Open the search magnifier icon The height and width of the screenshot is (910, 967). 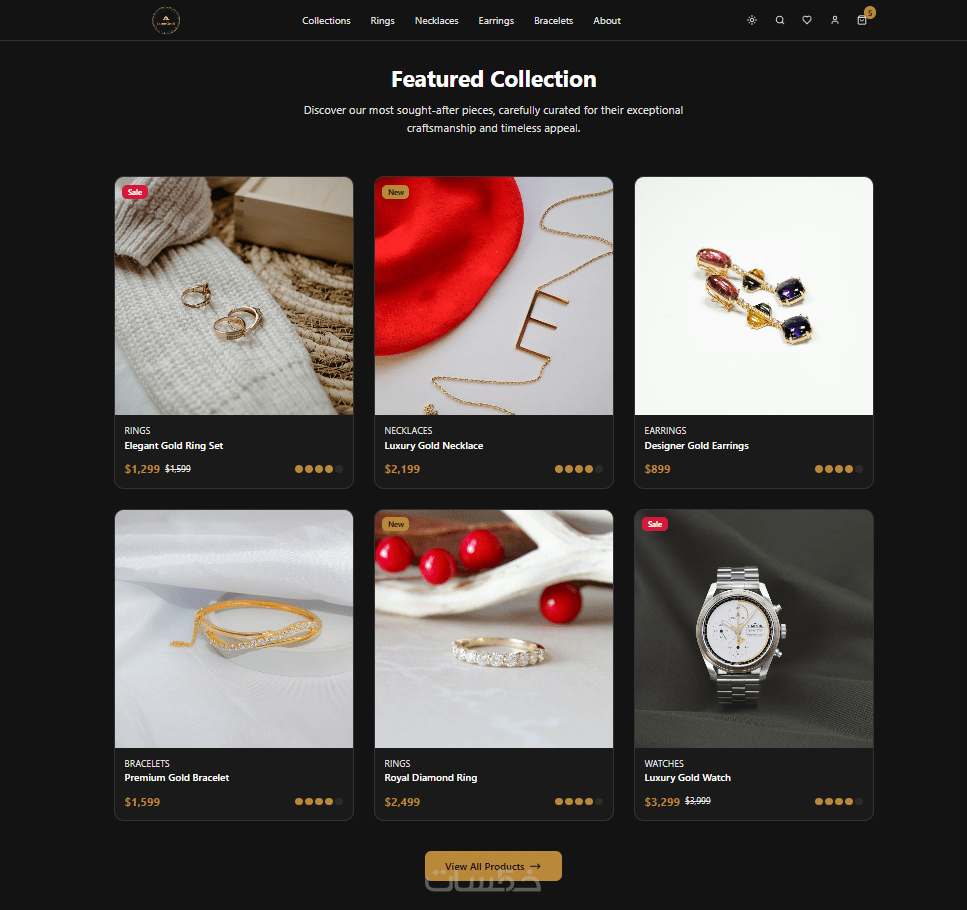(780, 20)
